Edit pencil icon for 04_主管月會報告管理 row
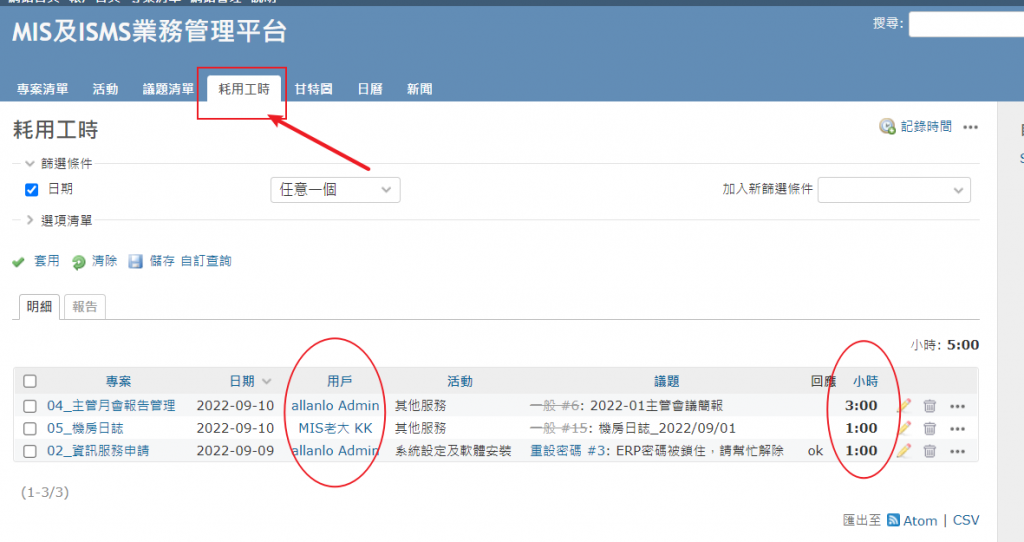The height and width of the screenshot is (542, 1024). [x=904, y=406]
